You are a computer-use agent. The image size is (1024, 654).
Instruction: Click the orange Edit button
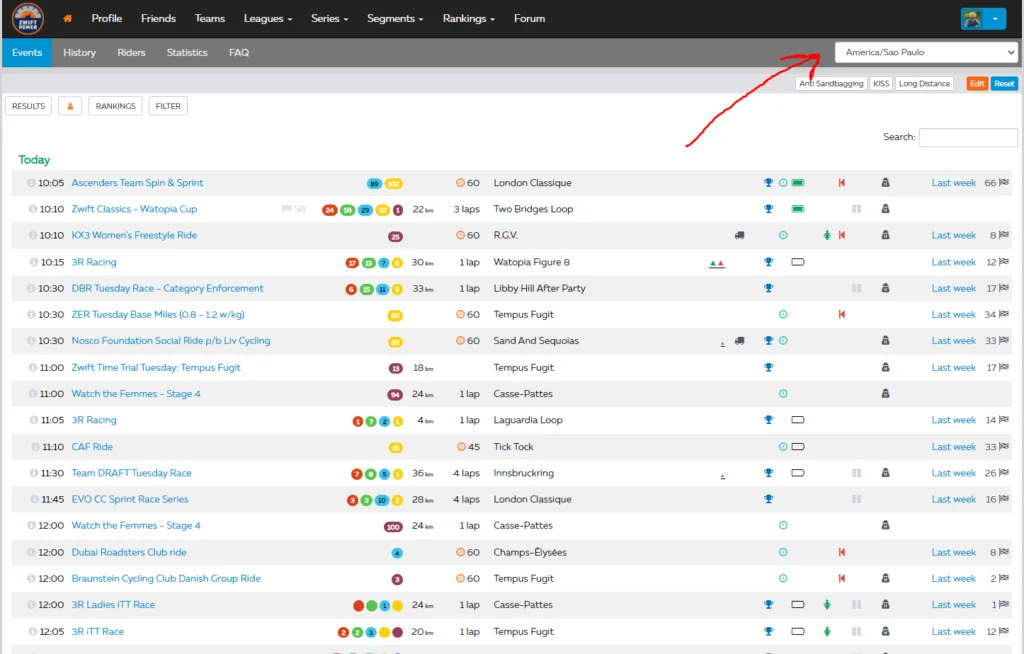point(977,84)
